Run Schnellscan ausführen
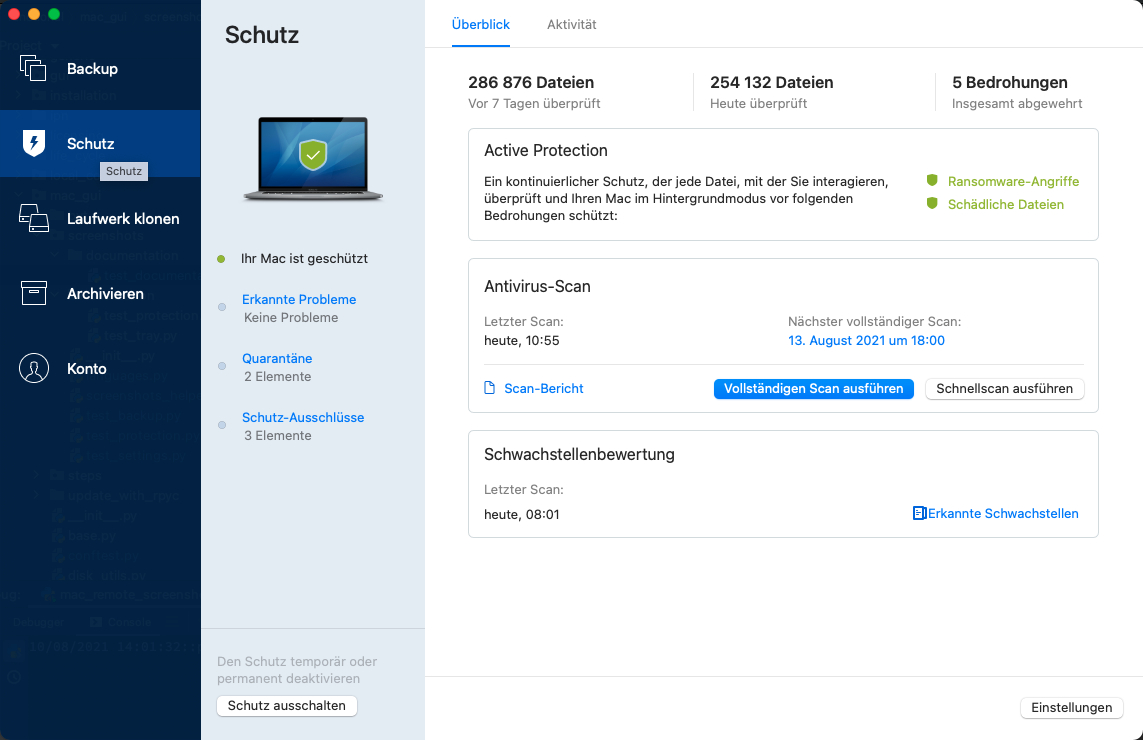 click(x=1004, y=389)
